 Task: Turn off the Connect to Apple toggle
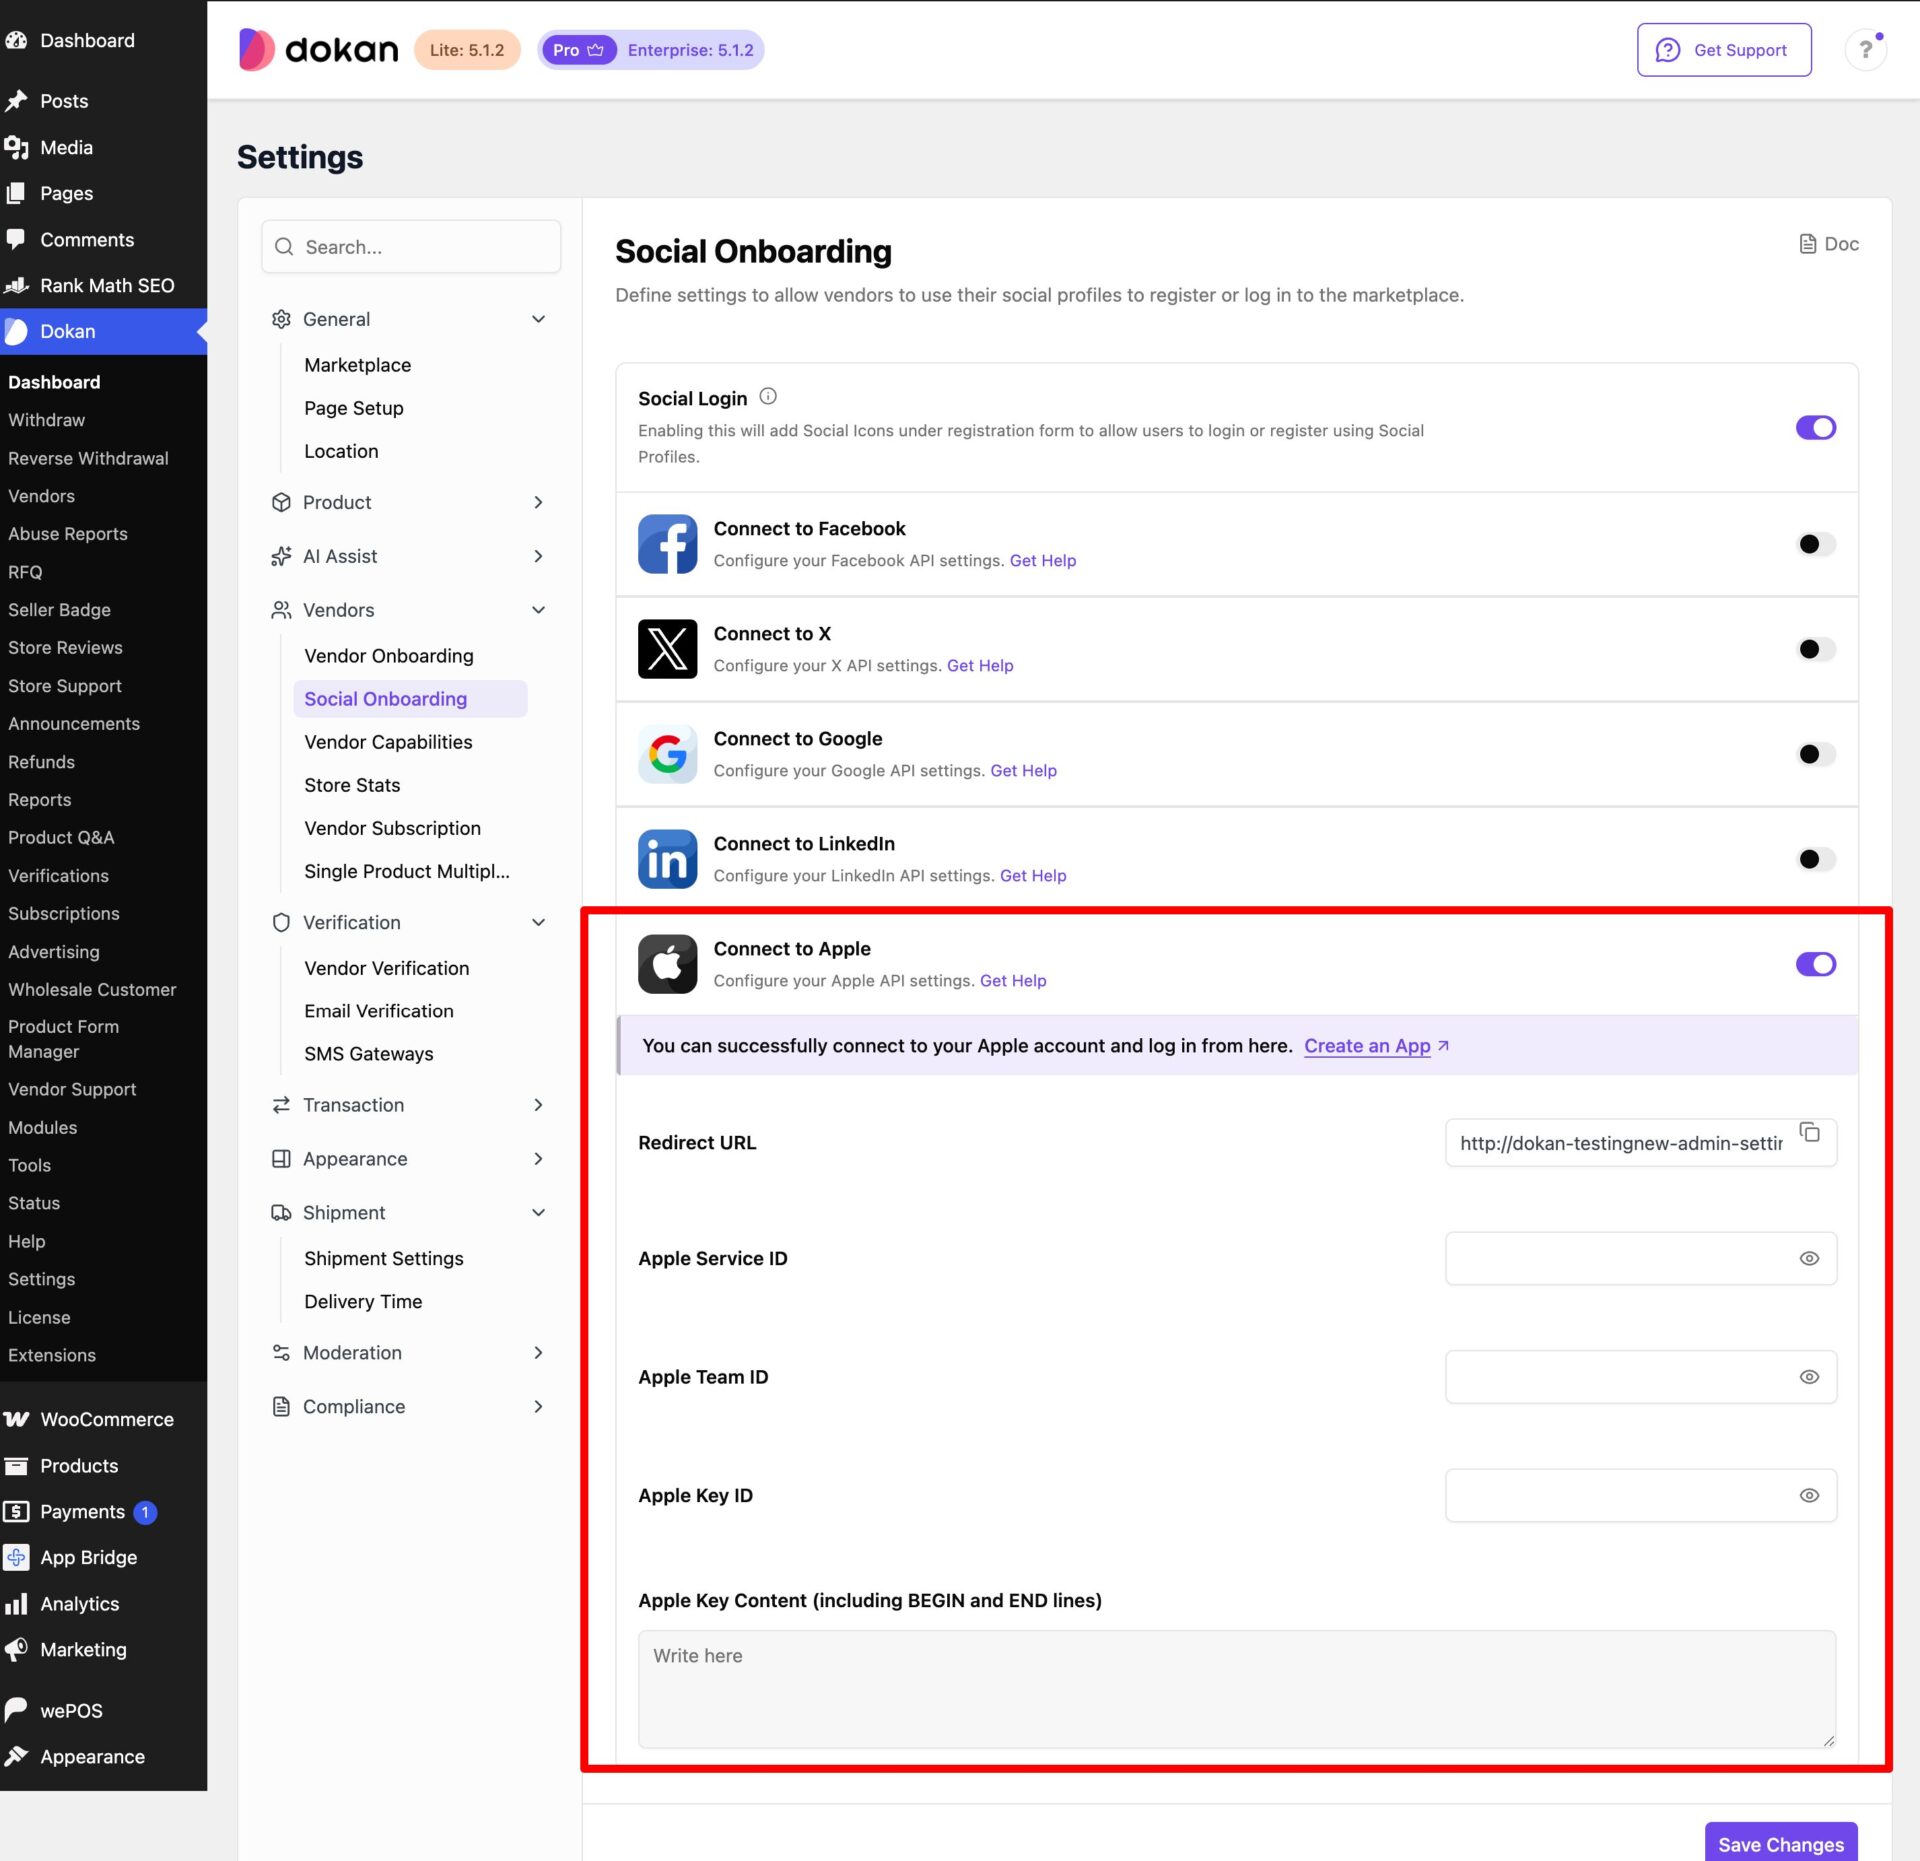pos(1816,964)
